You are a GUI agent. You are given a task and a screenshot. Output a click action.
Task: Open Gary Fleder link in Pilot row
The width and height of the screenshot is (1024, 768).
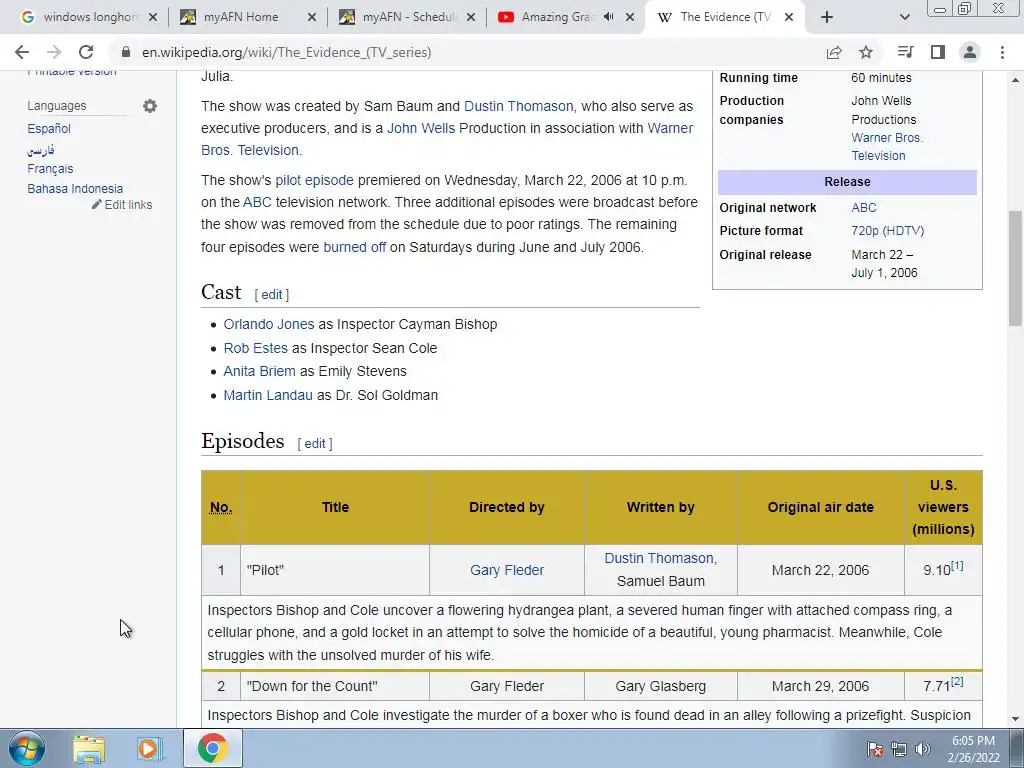click(507, 570)
